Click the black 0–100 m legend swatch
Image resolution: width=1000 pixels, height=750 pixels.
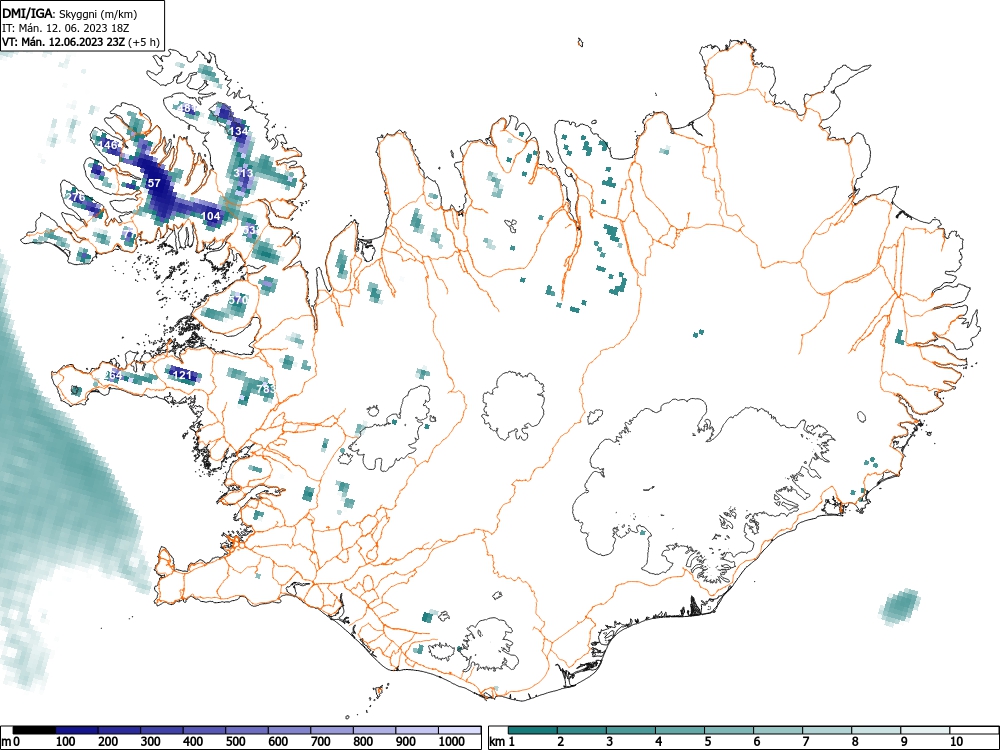pos(34,730)
